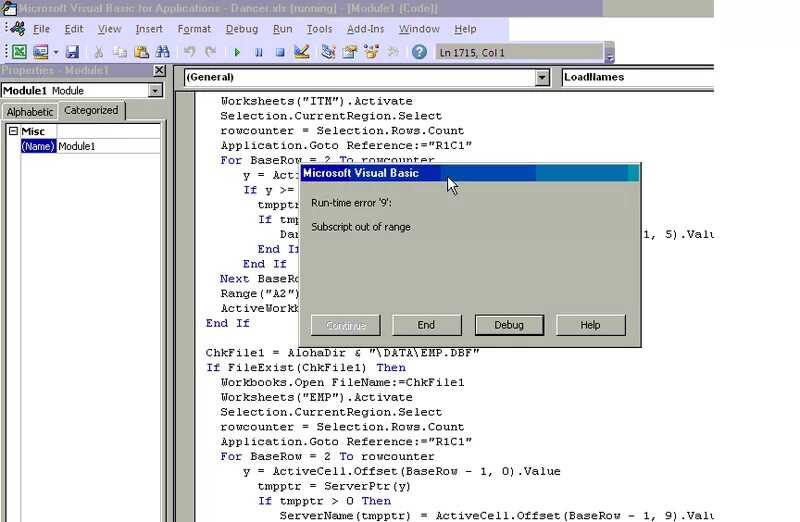Open the Insert menu
The width and height of the screenshot is (800, 522).
(x=149, y=29)
